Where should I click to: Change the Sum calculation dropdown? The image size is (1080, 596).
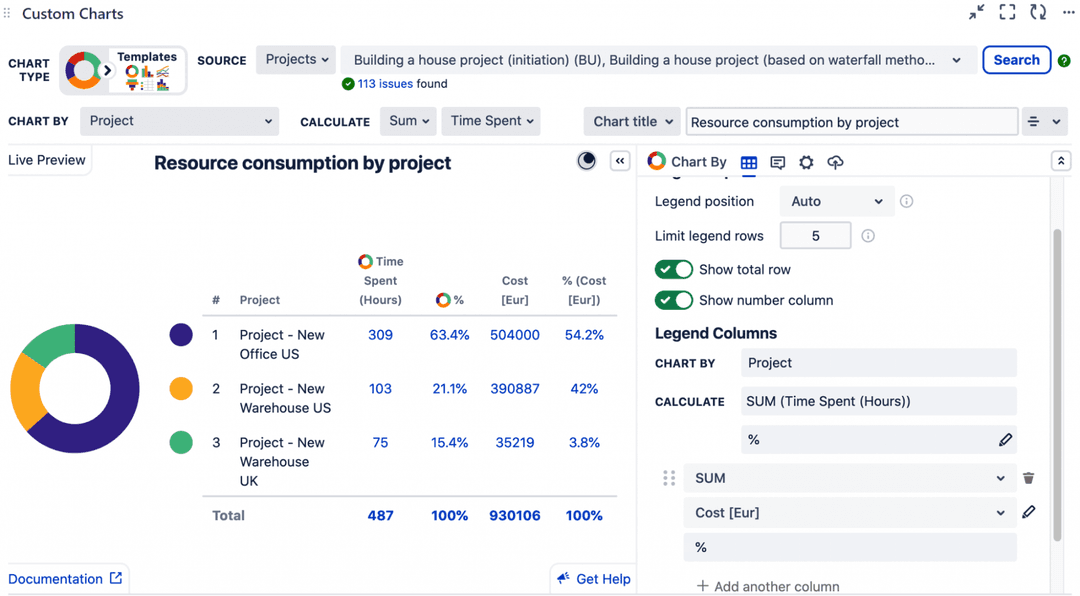tap(408, 120)
